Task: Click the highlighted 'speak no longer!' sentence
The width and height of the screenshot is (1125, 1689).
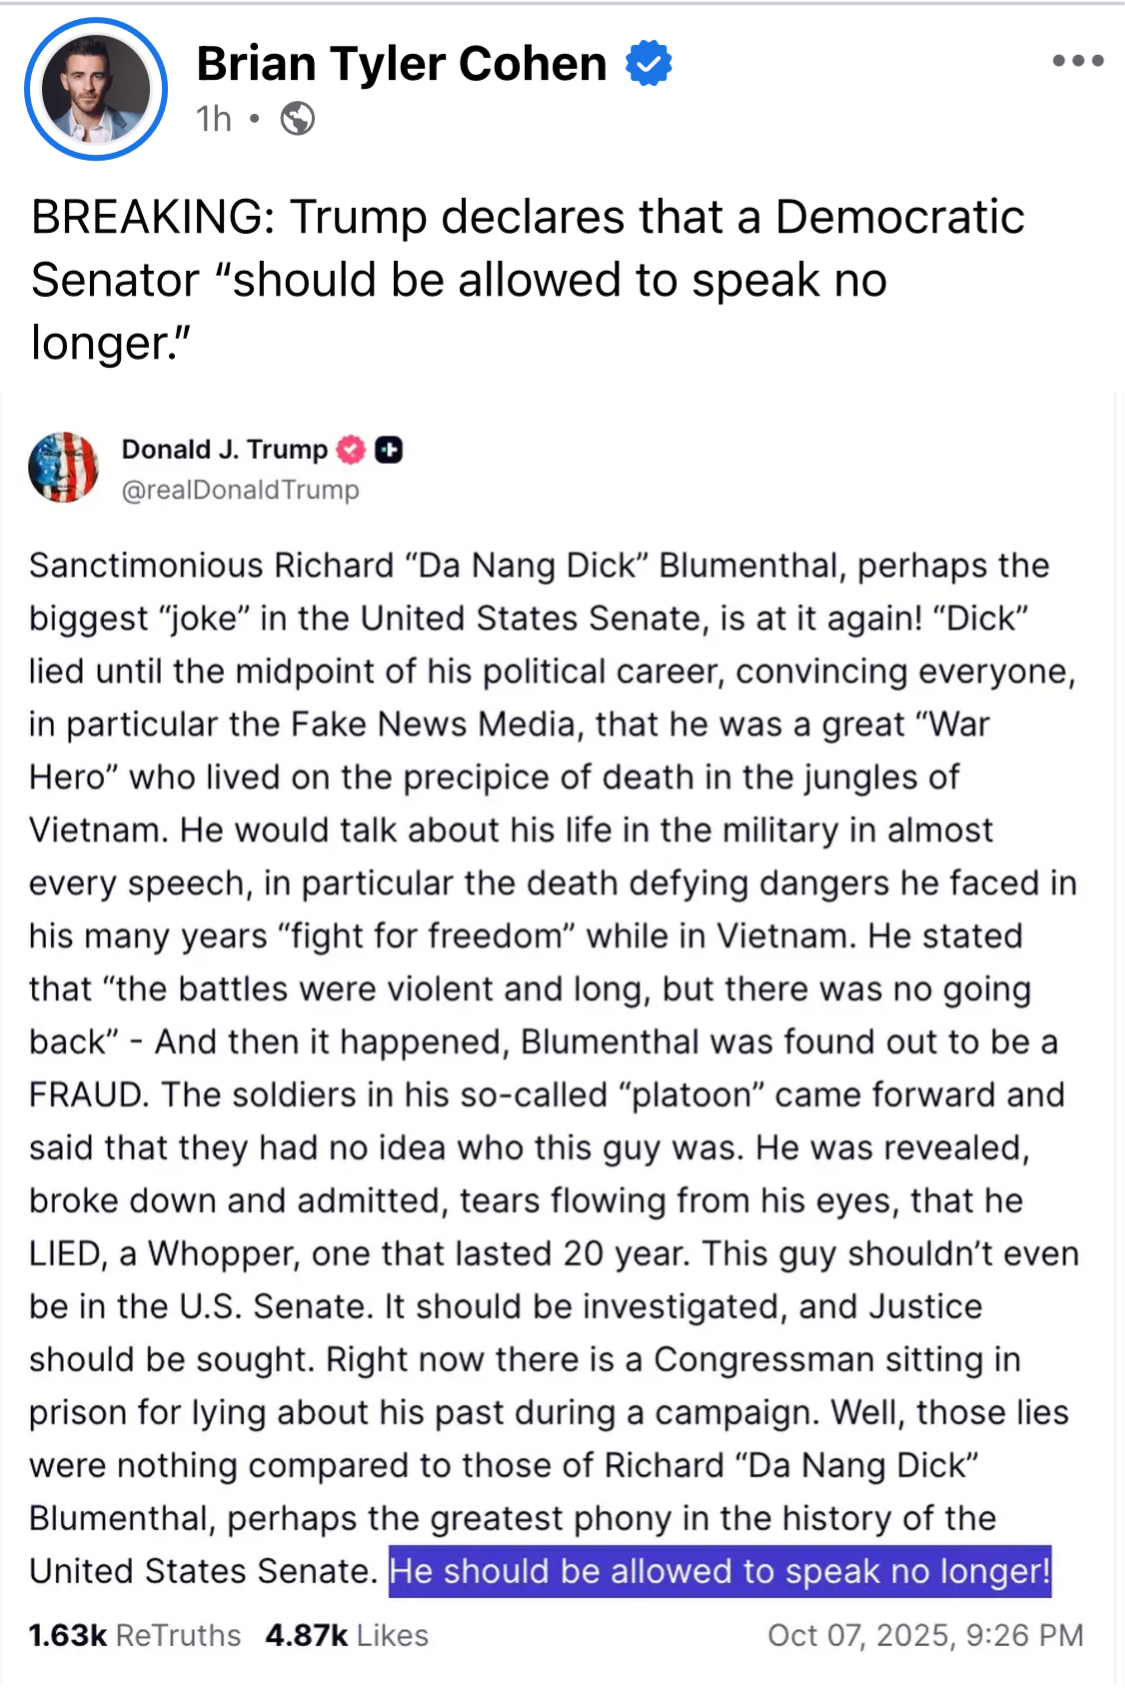Action: point(719,1571)
